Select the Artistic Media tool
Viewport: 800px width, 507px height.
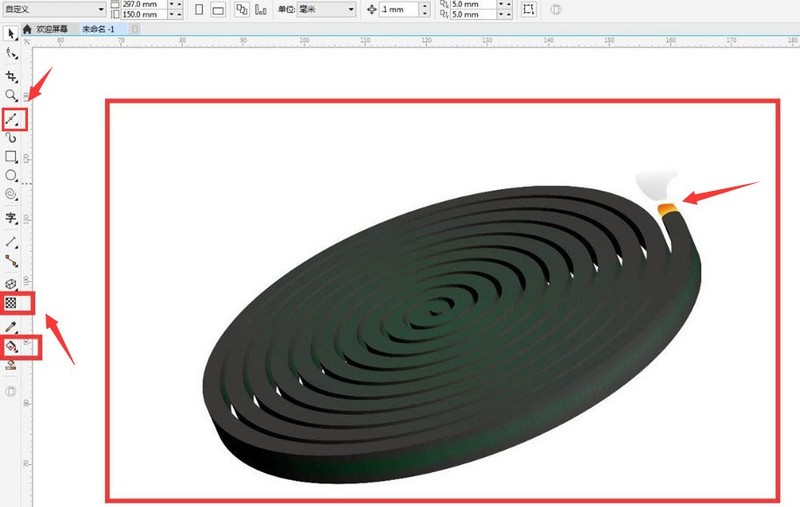click(11, 138)
